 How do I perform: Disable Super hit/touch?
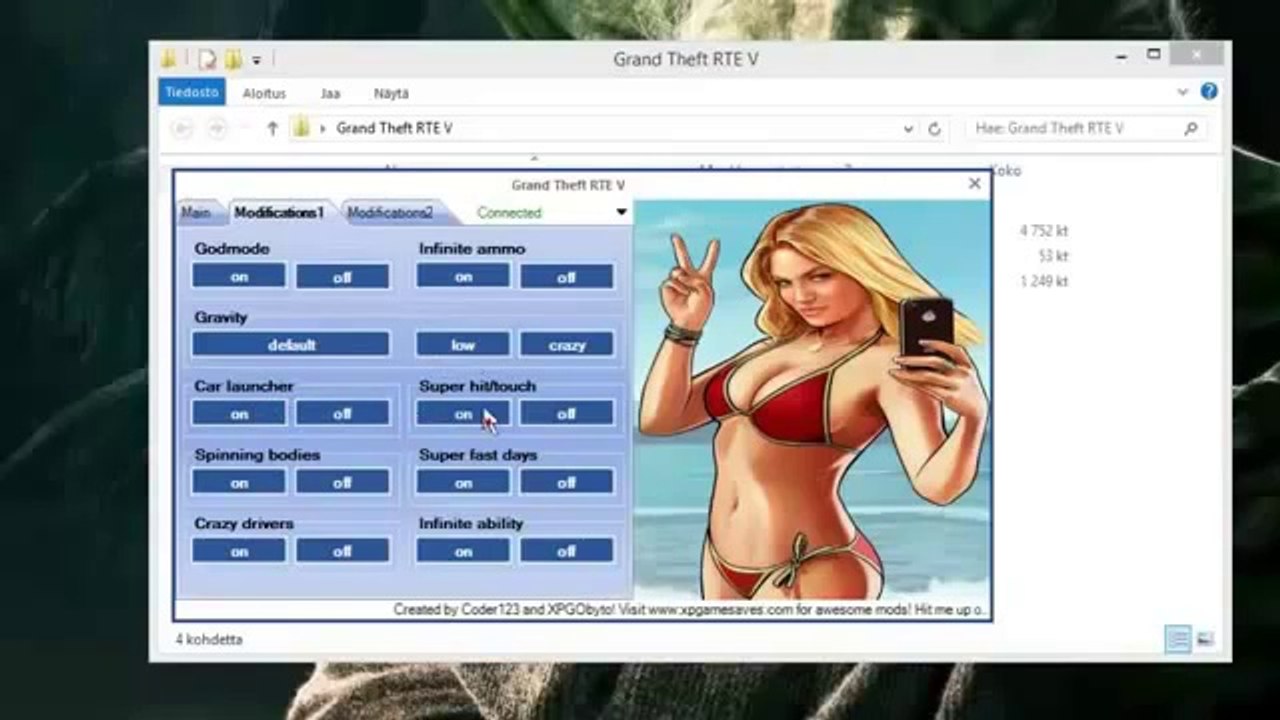click(567, 413)
